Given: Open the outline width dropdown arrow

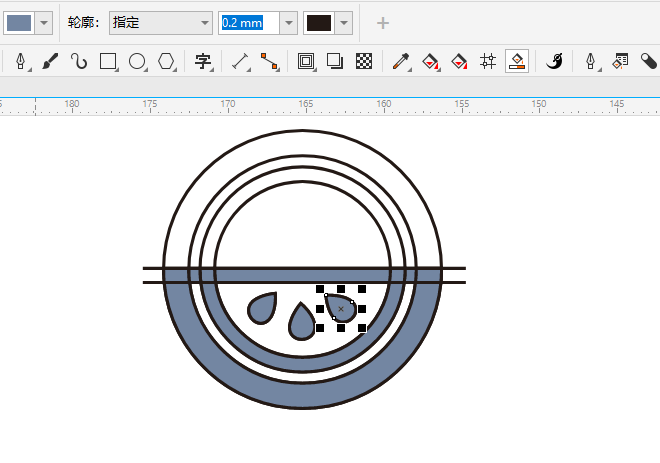Looking at the screenshot, I should [289, 23].
